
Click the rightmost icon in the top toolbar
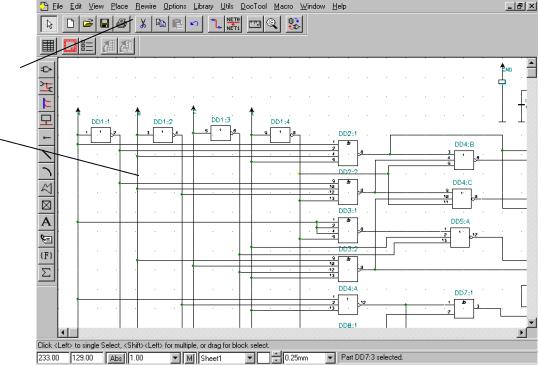click(x=294, y=24)
